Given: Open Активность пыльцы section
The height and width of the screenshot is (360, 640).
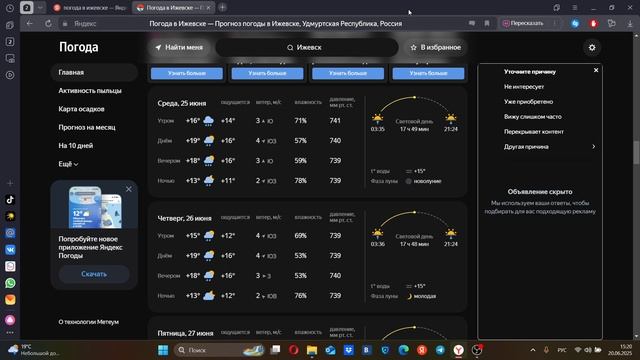Looking at the screenshot, I should pos(90,91).
